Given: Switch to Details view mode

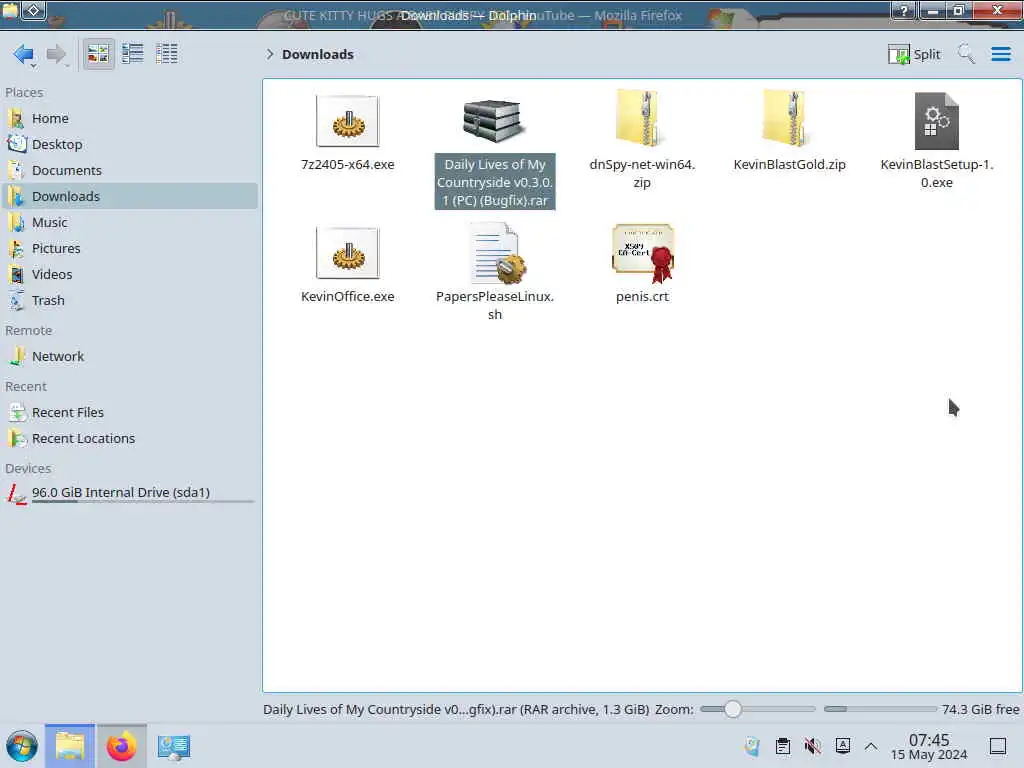Looking at the screenshot, I should pyautogui.click(x=167, y=54).
